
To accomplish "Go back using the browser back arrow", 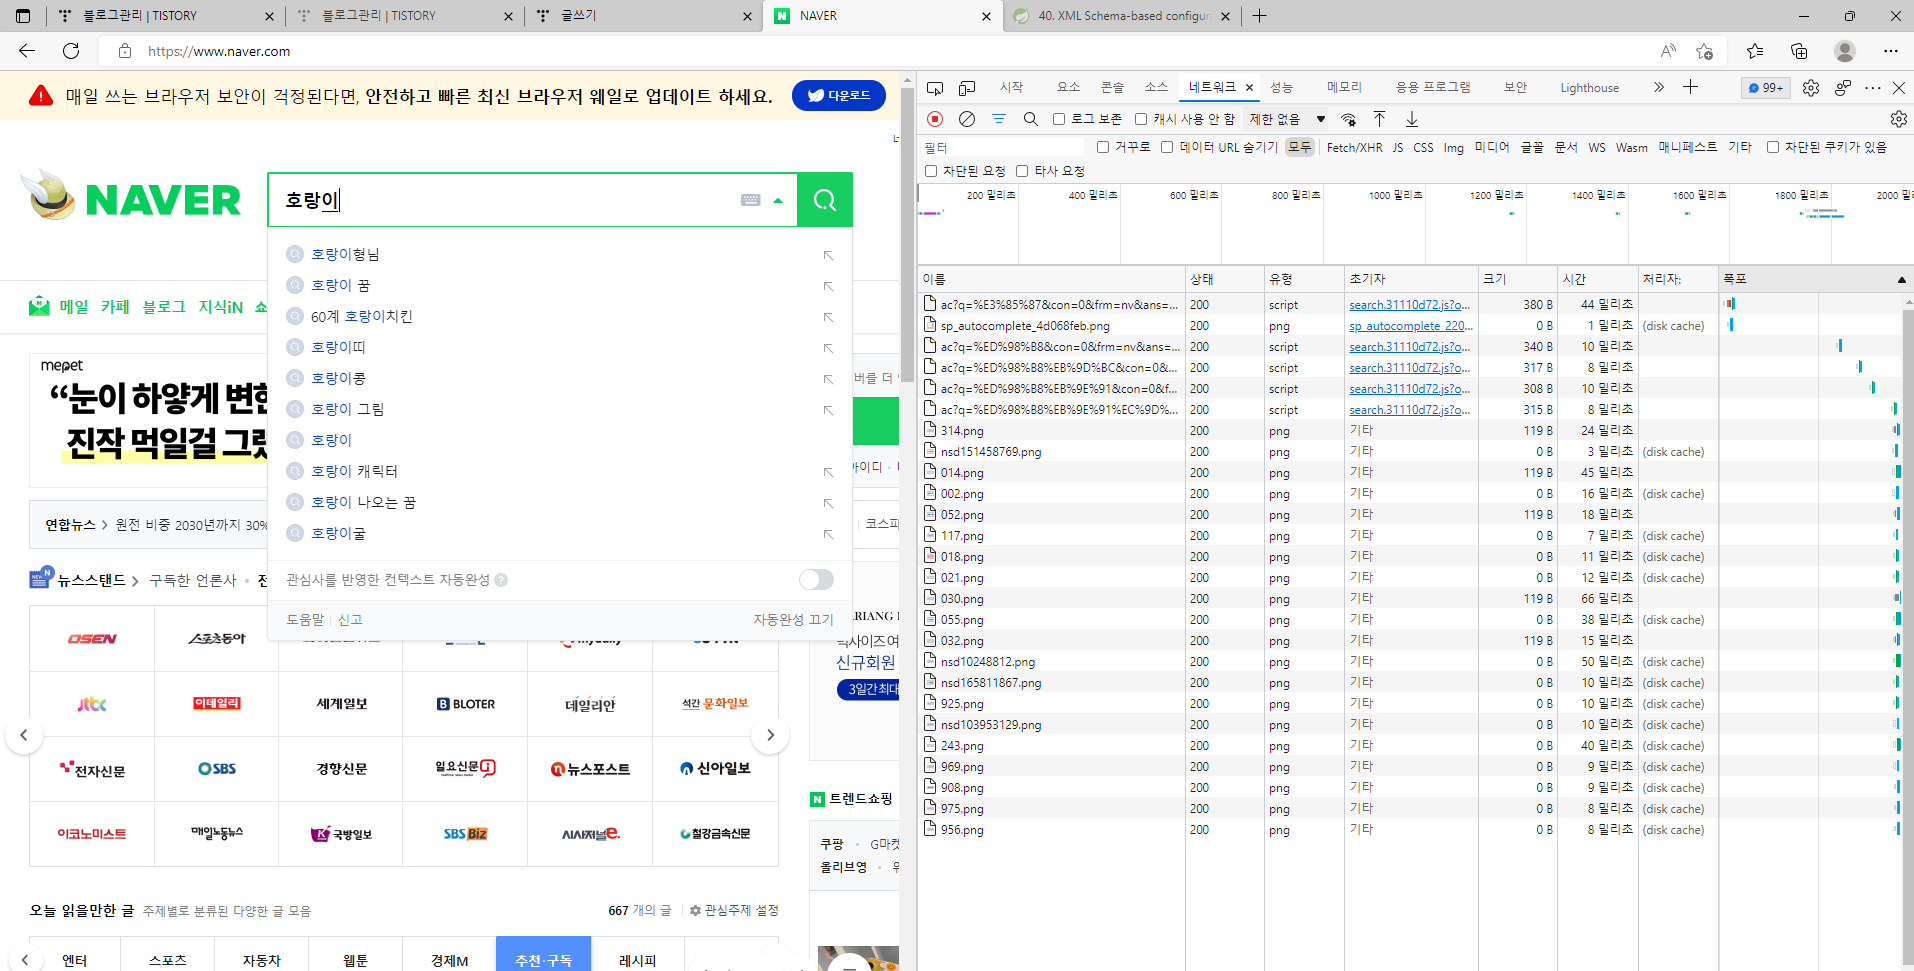I will coord(27,51).
